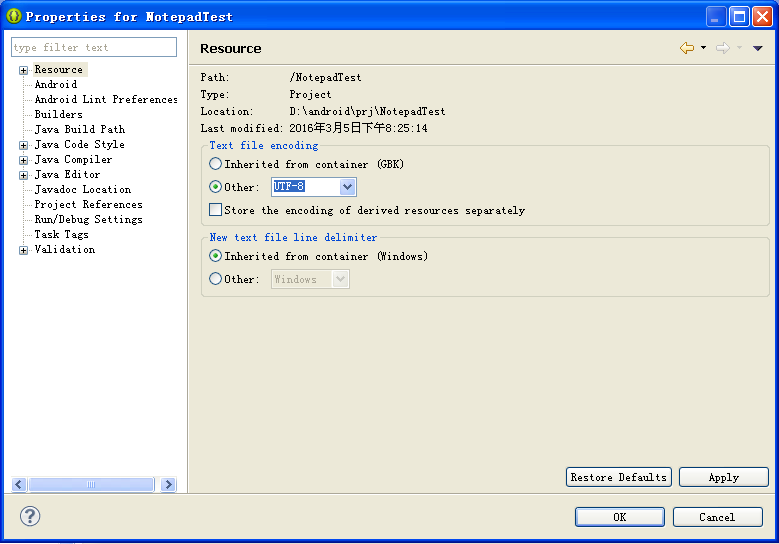Open the UTF-8 encoding dropdown arrow

coord(347,187)
